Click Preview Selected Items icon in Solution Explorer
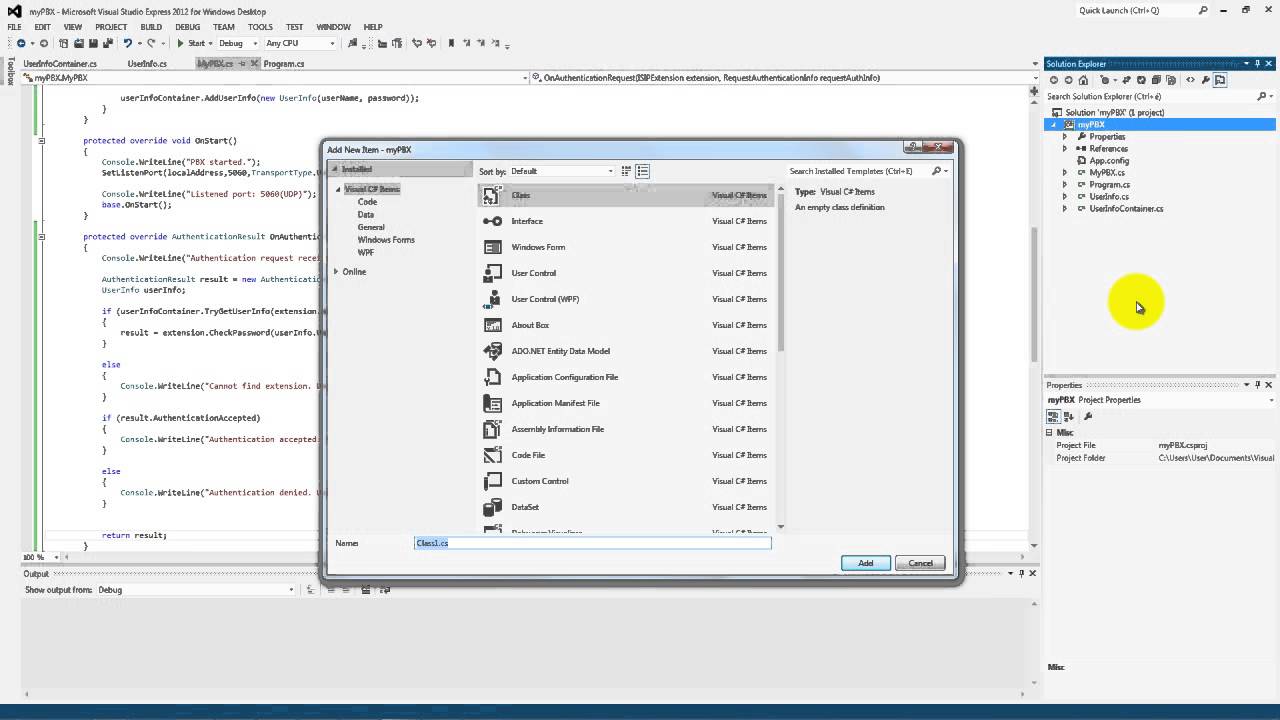Screen dimensions: 1280x720 [1220, 80]
